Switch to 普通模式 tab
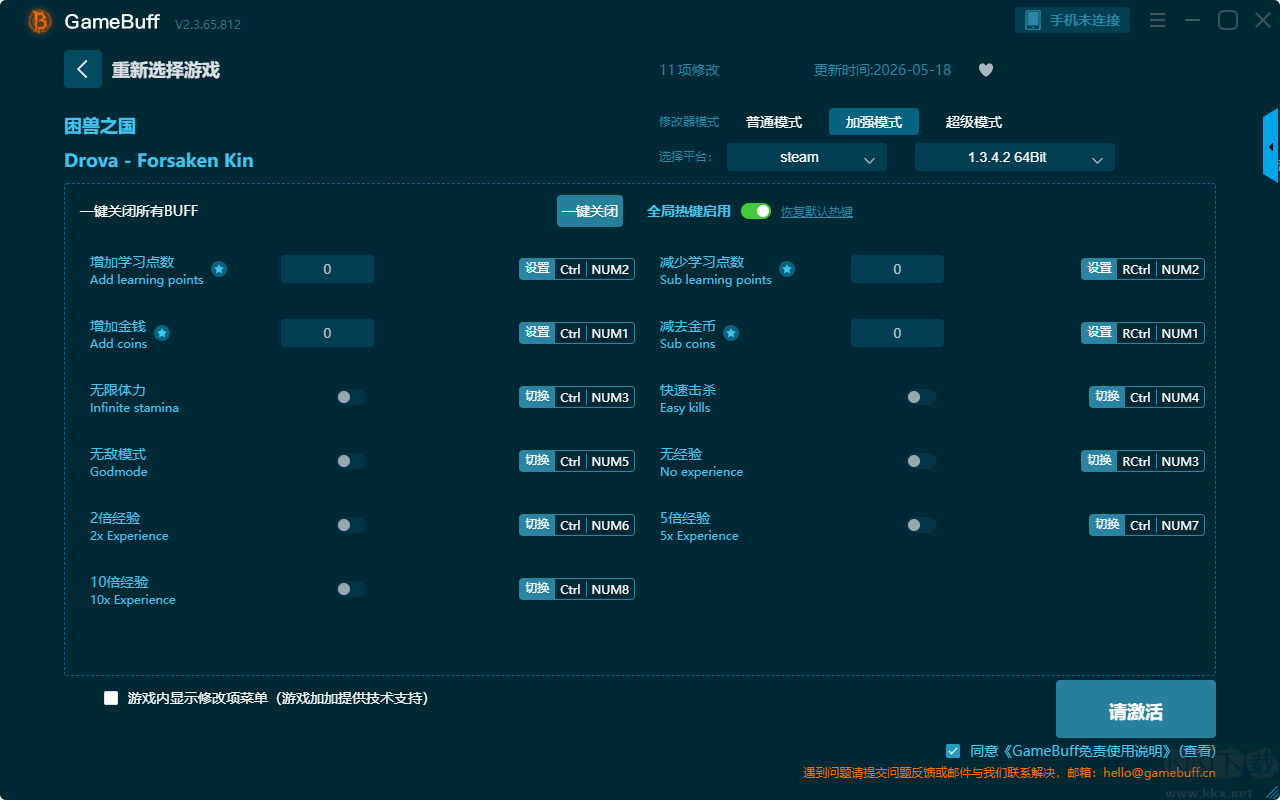Image resolution: width=1280 pixels, height=800 pixels. coord(774,122)
